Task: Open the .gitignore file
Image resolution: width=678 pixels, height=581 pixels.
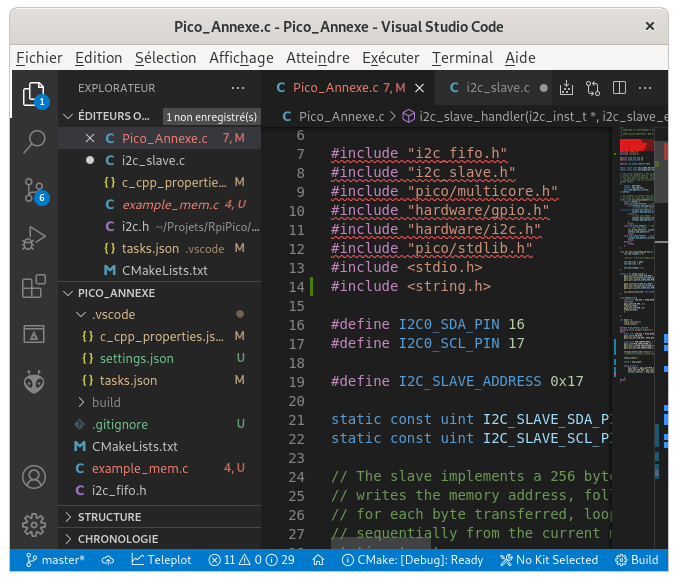Action: [160, 425]
